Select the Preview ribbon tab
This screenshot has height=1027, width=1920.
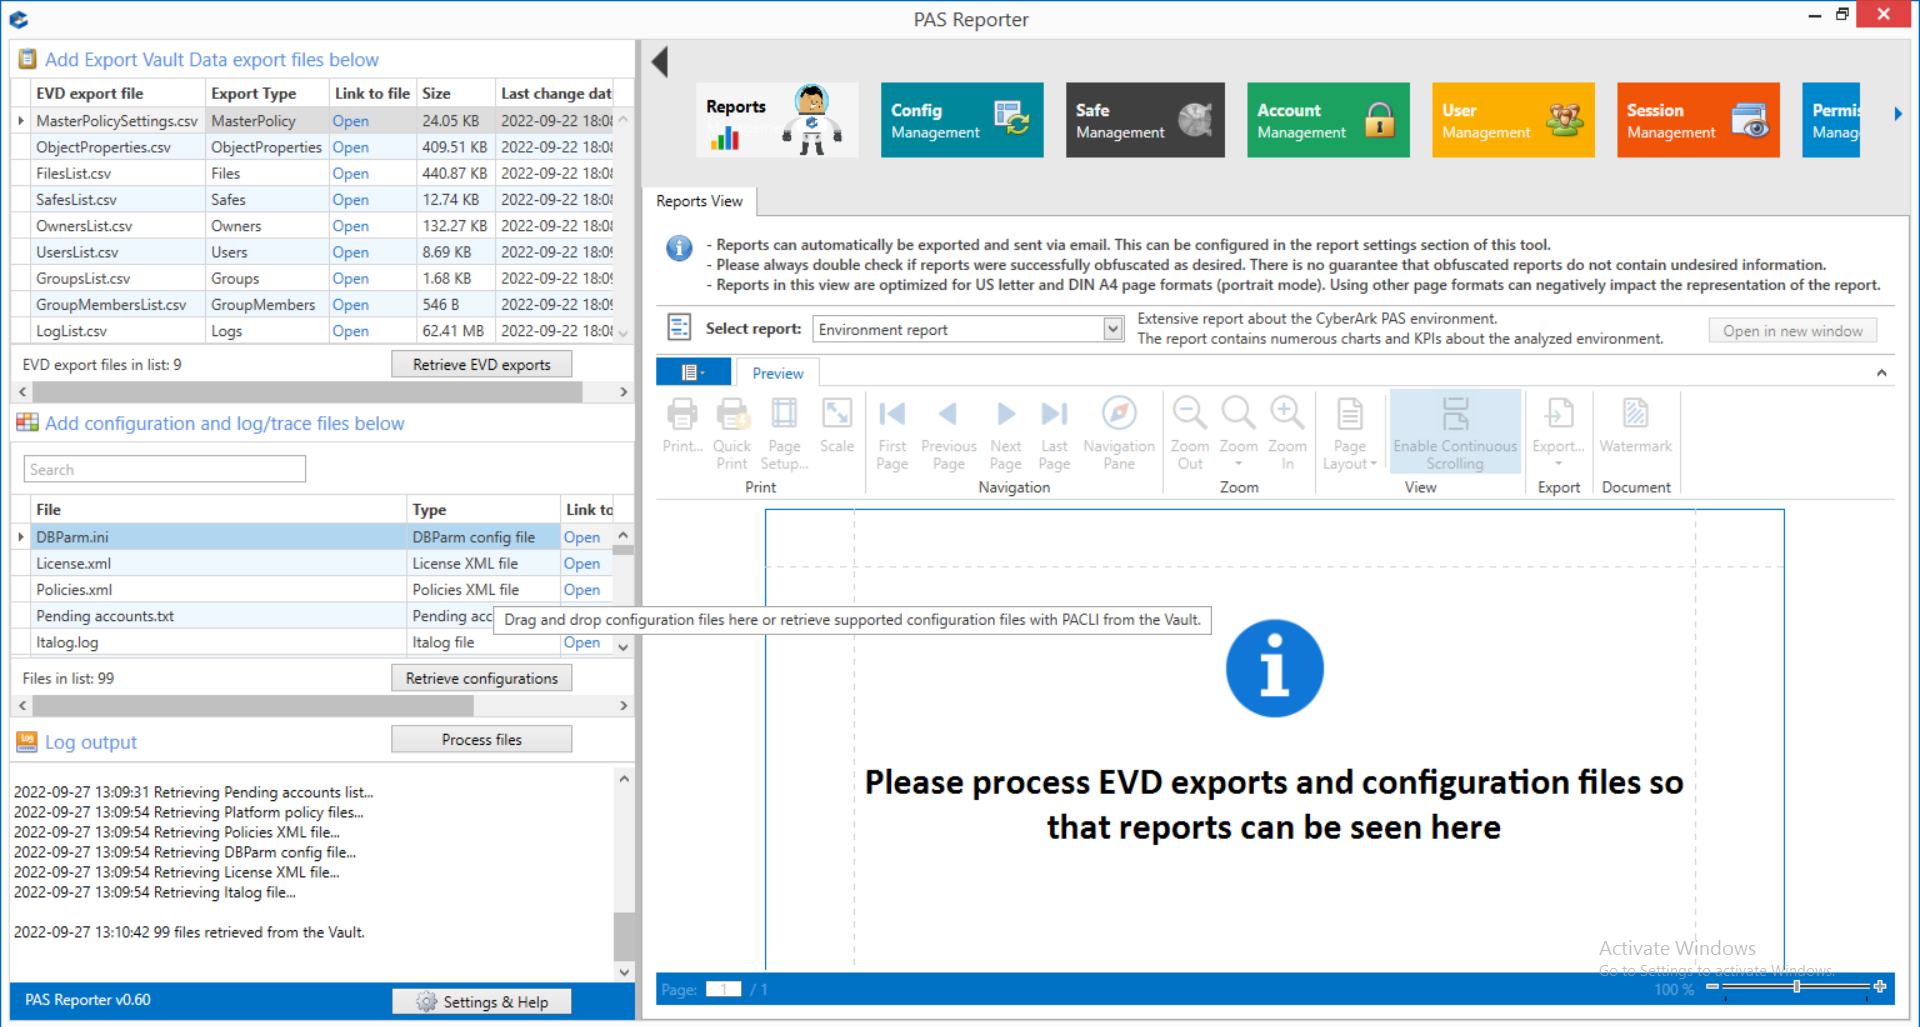tap(778, 373)
